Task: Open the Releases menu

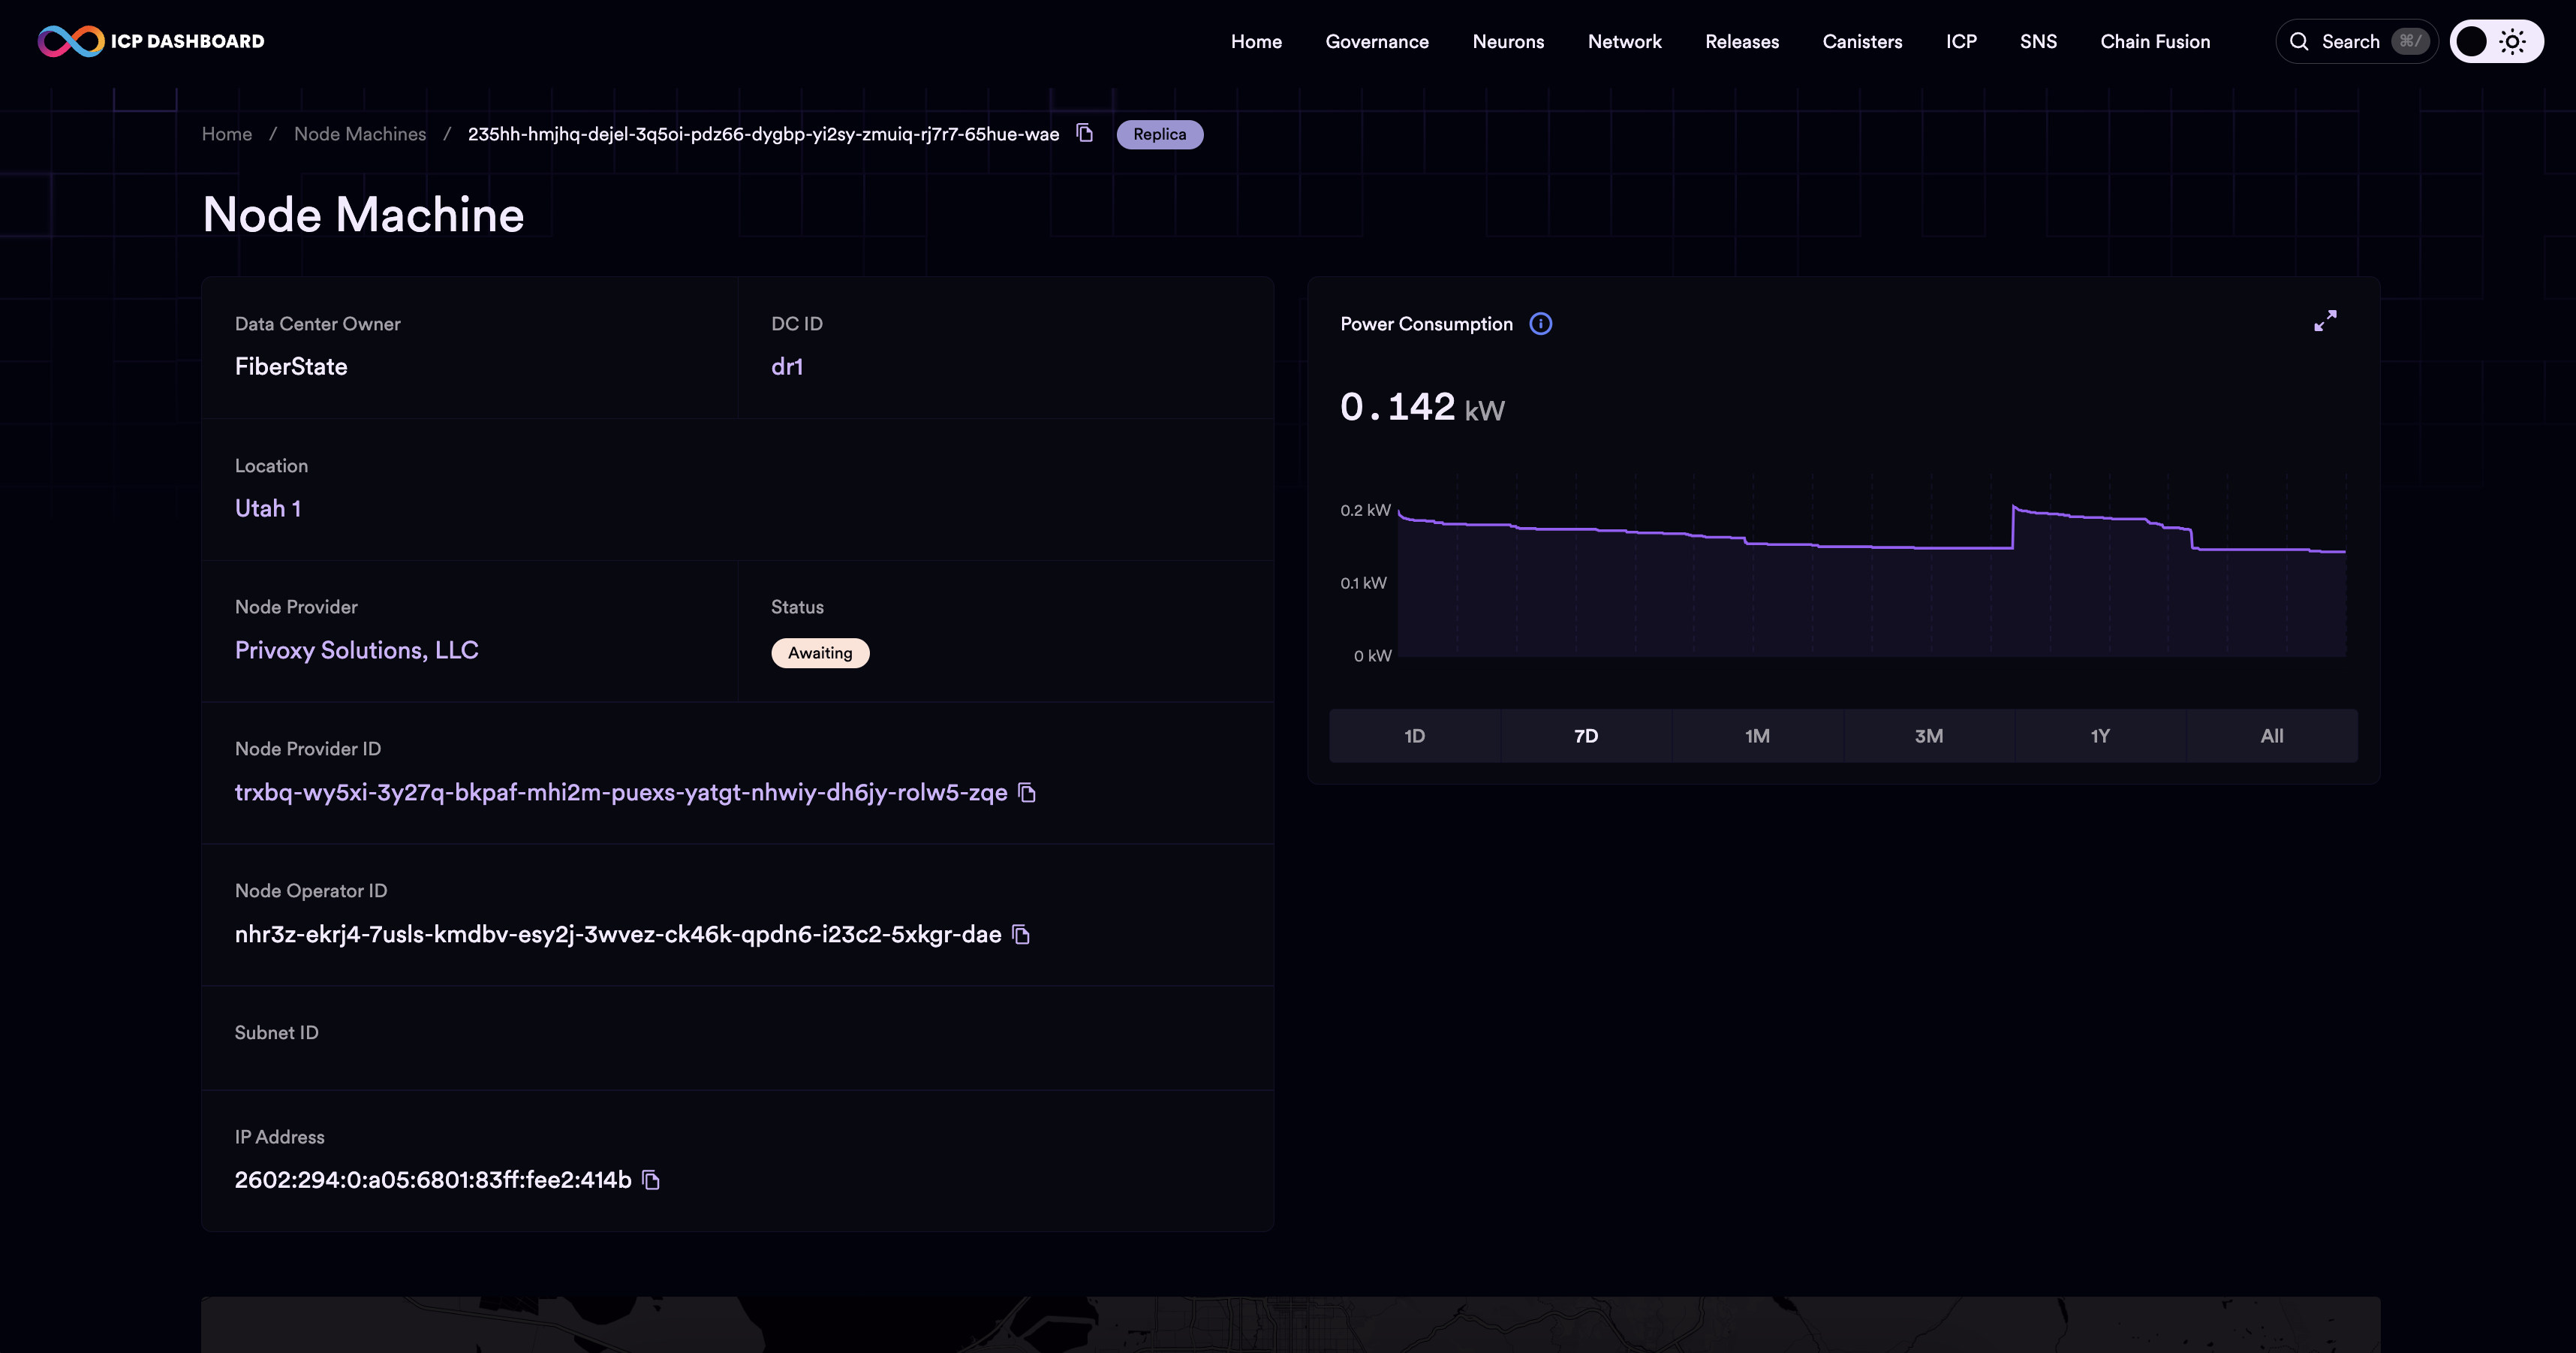Action: point(1742,41)
